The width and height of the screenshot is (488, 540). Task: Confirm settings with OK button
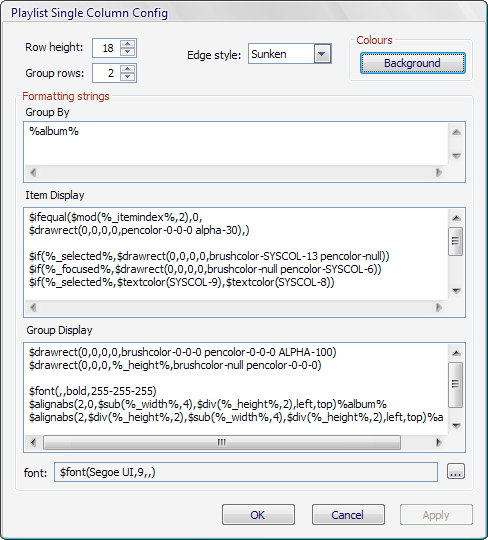(x=258, y=515)
